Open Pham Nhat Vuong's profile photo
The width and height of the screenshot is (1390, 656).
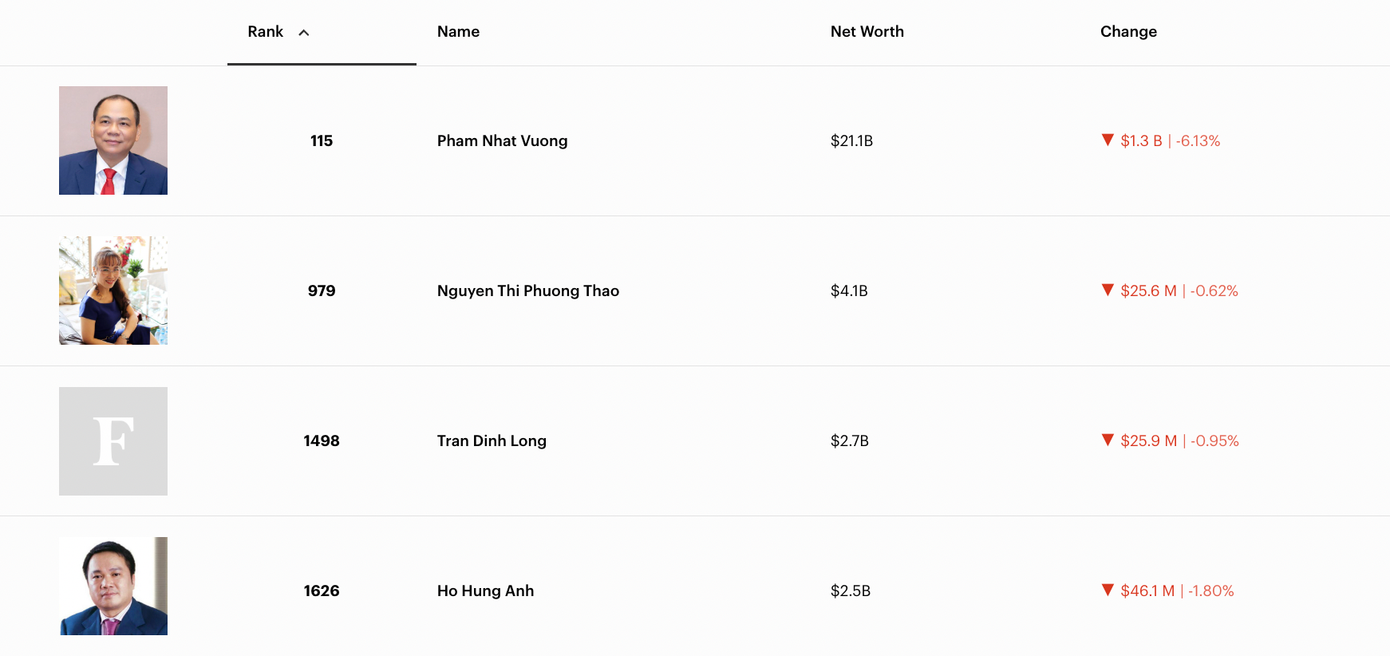[x=113, y=140]
